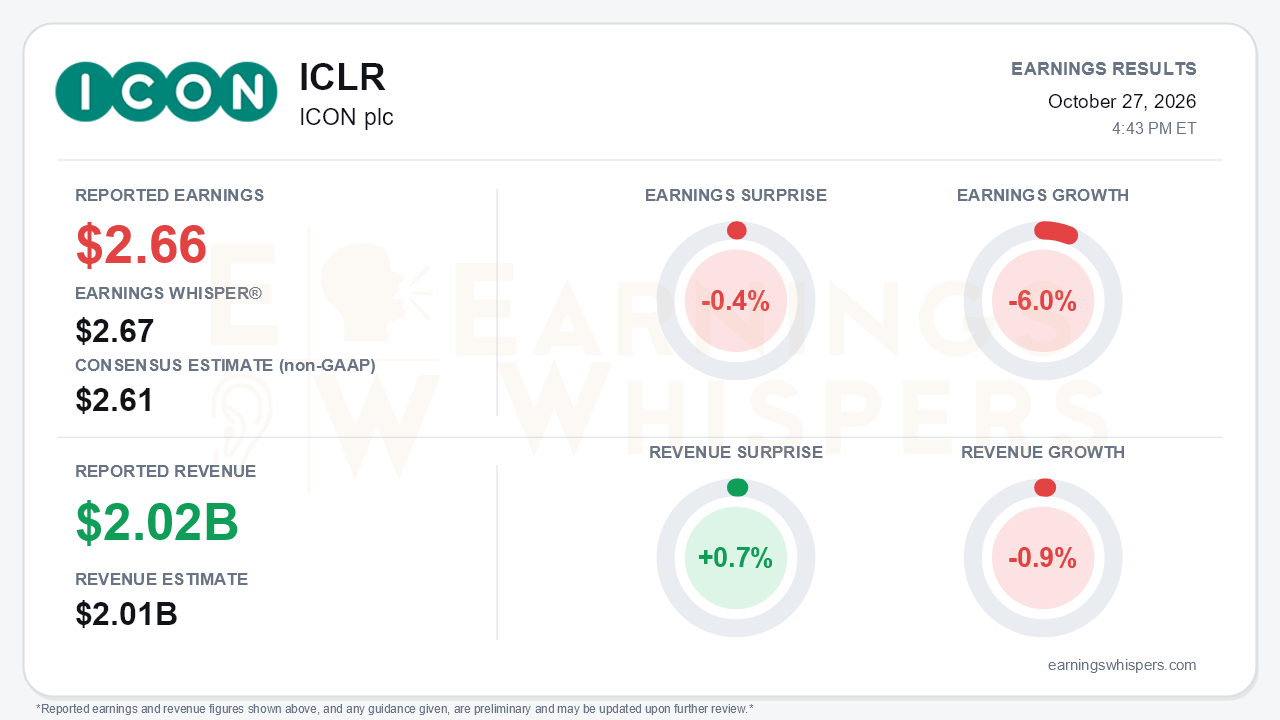Open the earningswhispers.com link
This screenshot has height=720, width=1280.
[1122, 665]
